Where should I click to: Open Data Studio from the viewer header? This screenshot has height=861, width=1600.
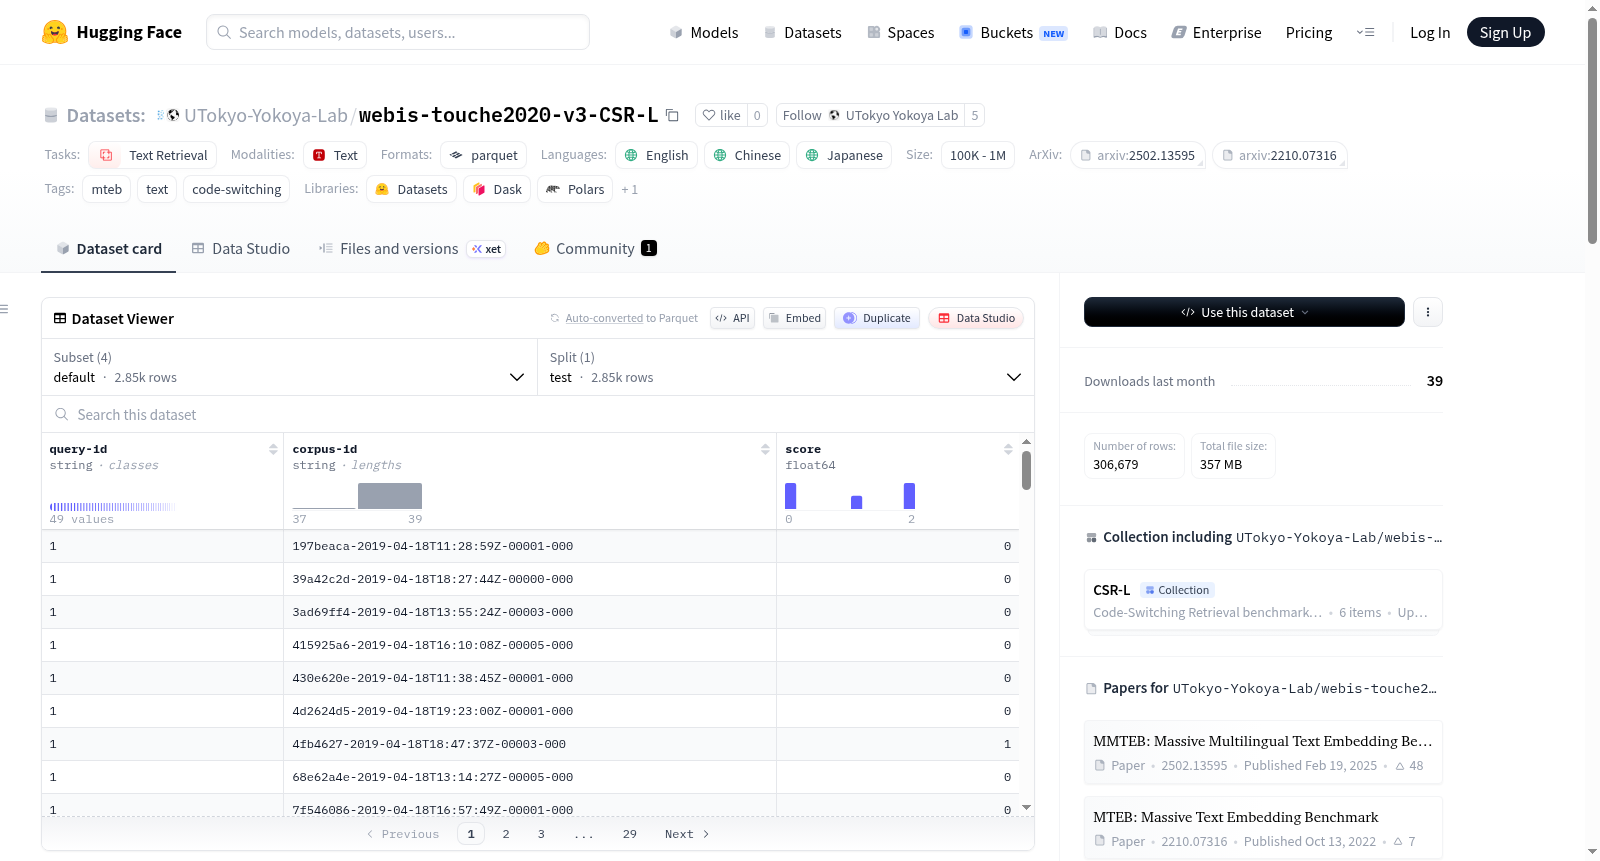point(976,318)
